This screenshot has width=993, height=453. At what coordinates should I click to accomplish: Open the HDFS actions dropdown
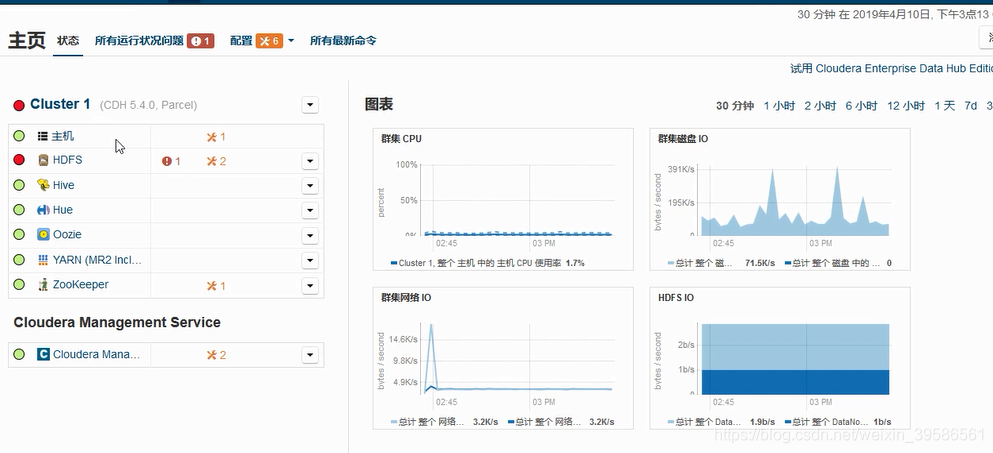tap(310, 161)
